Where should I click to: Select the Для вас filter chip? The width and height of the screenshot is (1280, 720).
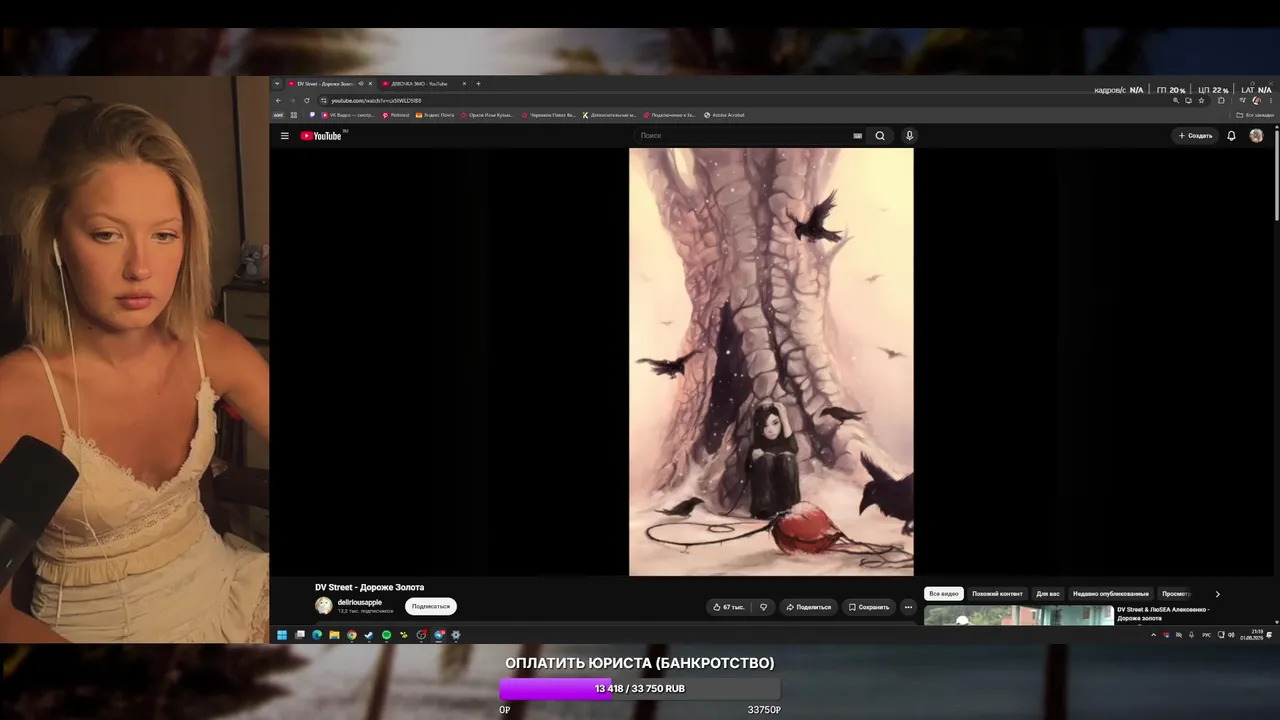(x=1048, y=594)
